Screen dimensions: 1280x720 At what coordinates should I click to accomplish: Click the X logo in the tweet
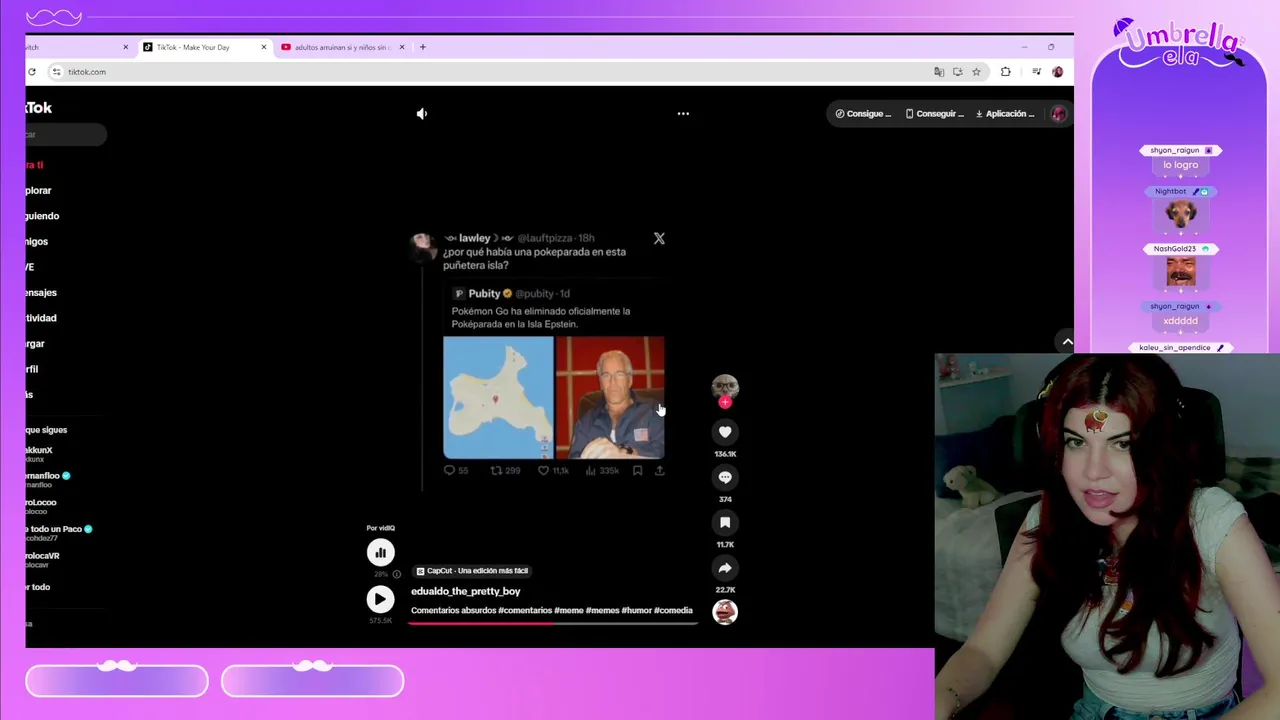[x=659, y=238]
